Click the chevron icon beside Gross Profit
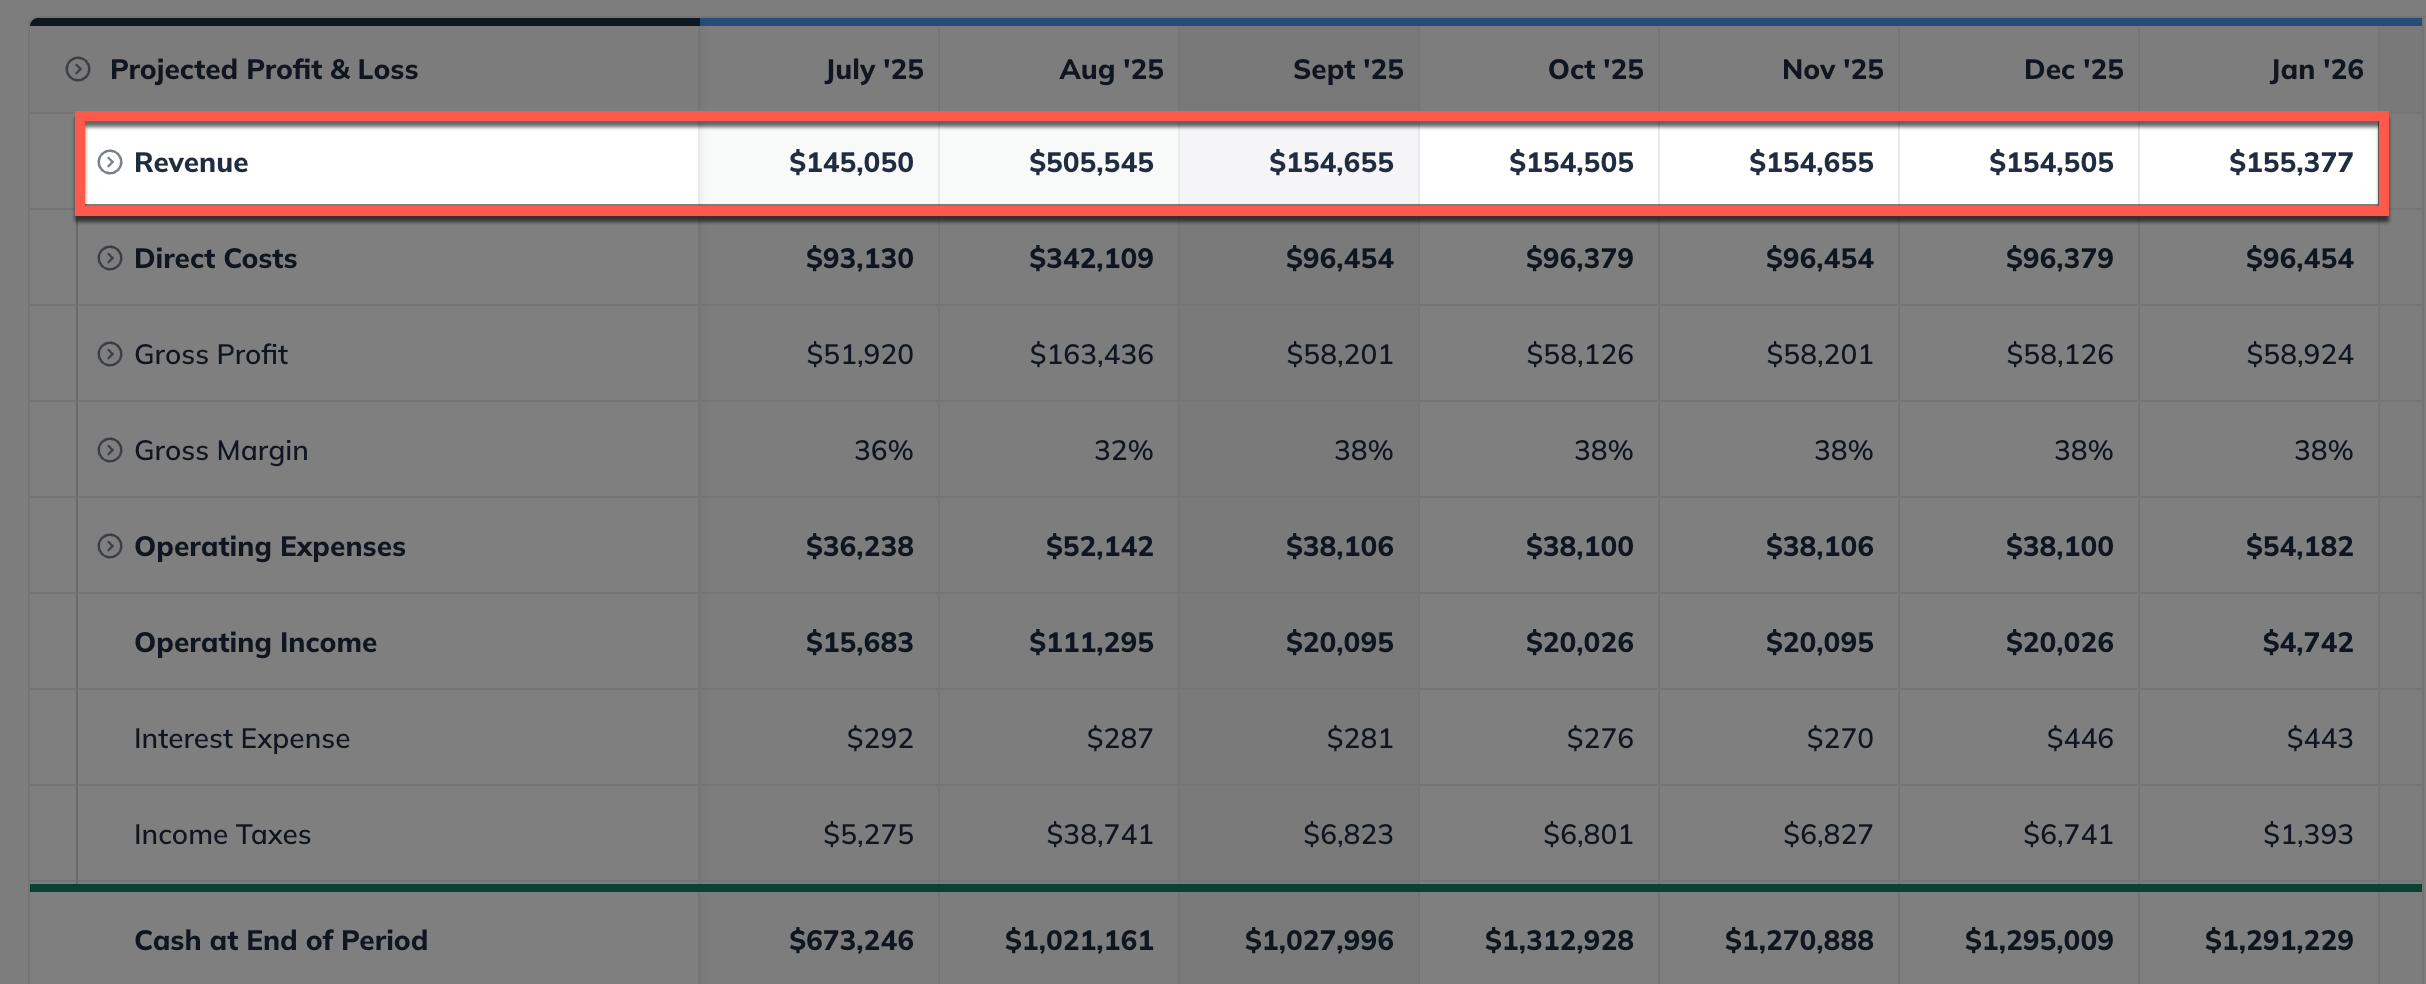Image resolution: width=2426 pixels, height=984 pixels. [x=110, y=354]
